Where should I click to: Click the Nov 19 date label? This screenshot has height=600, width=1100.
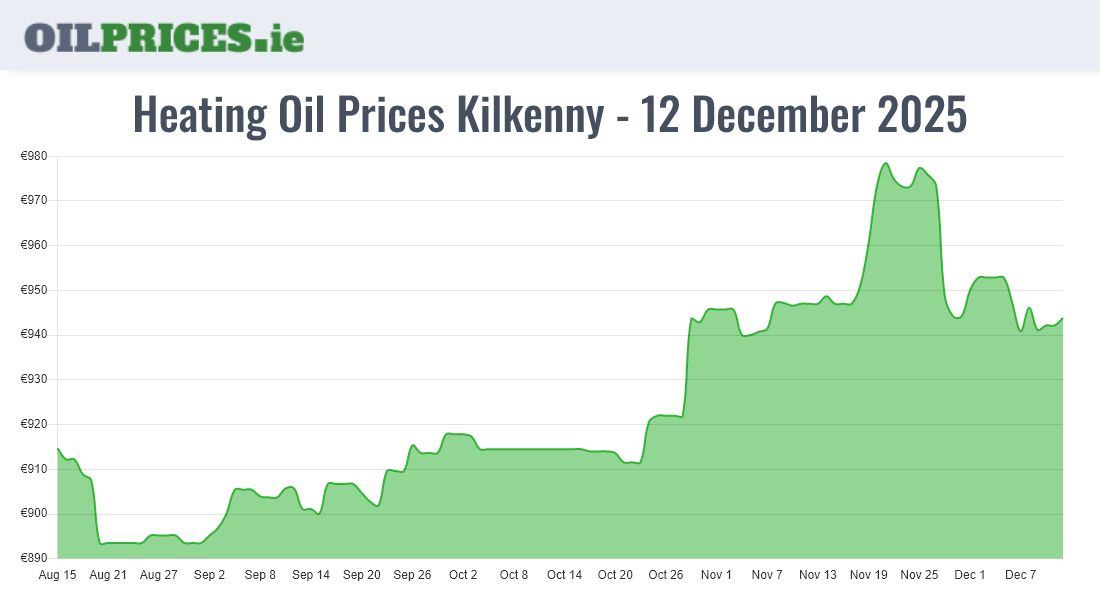point(869,575)
